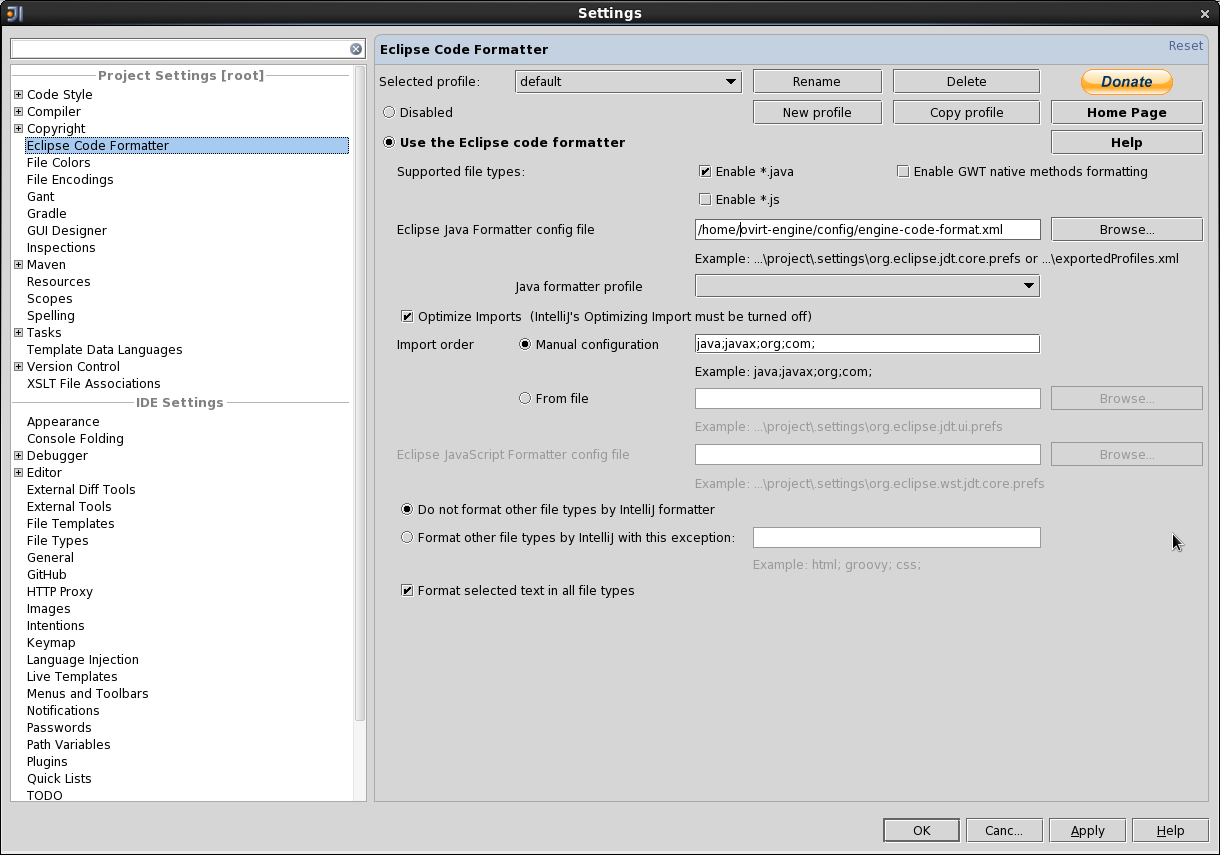Expand the Code Style tree node
The image size is (1220, 855).
tap(18, 95)
